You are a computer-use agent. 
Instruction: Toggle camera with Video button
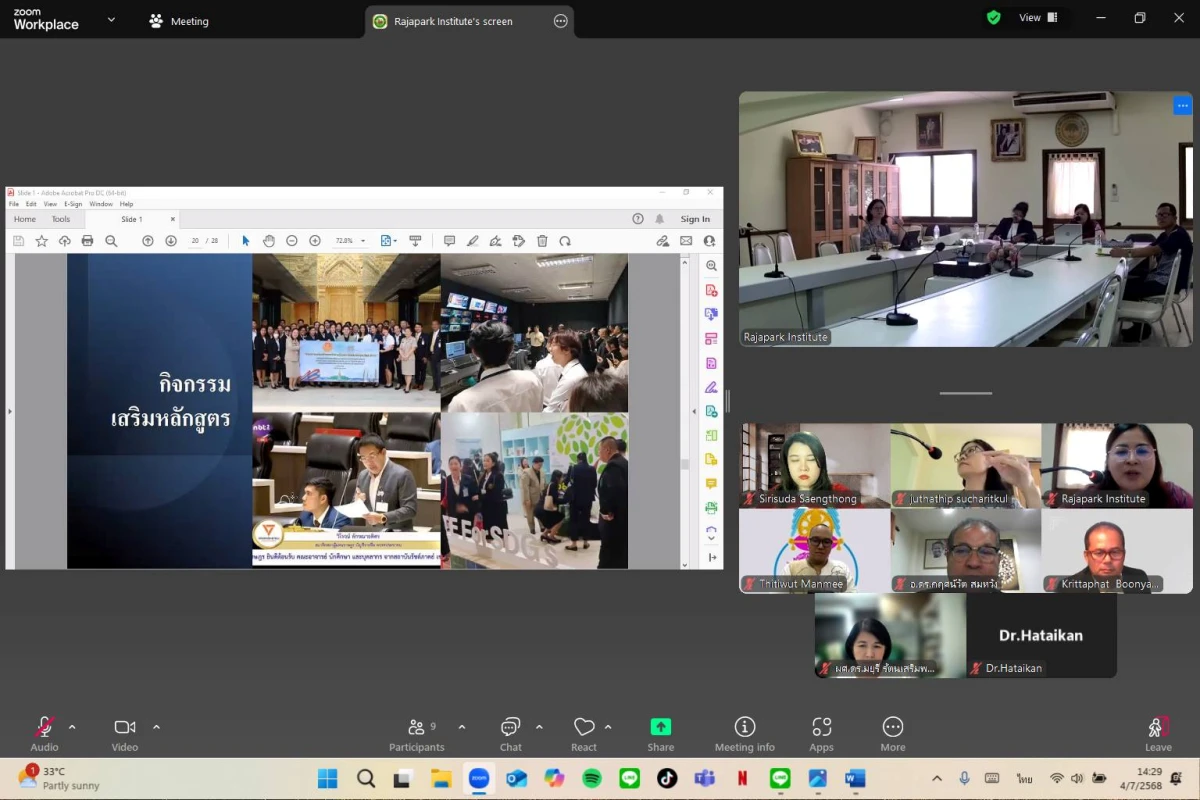click(125, 734)
